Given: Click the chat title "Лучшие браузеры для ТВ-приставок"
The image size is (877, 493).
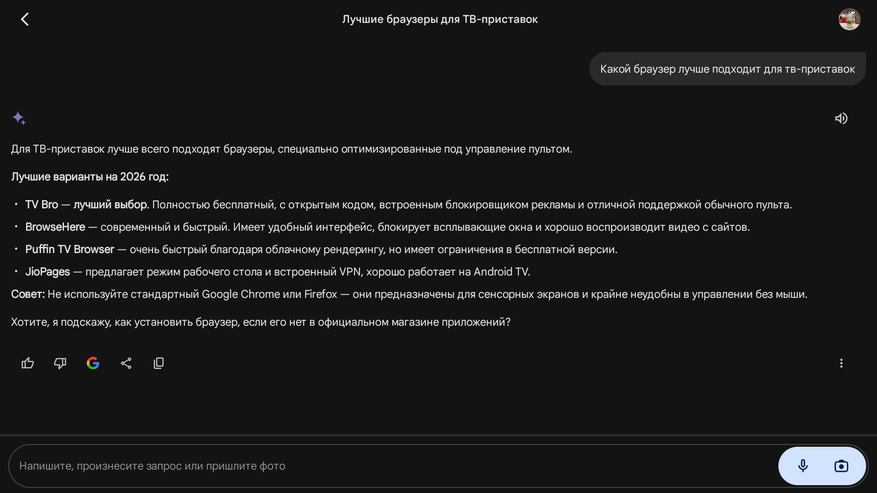Looking at the screenshot, I should coord(440,19).
